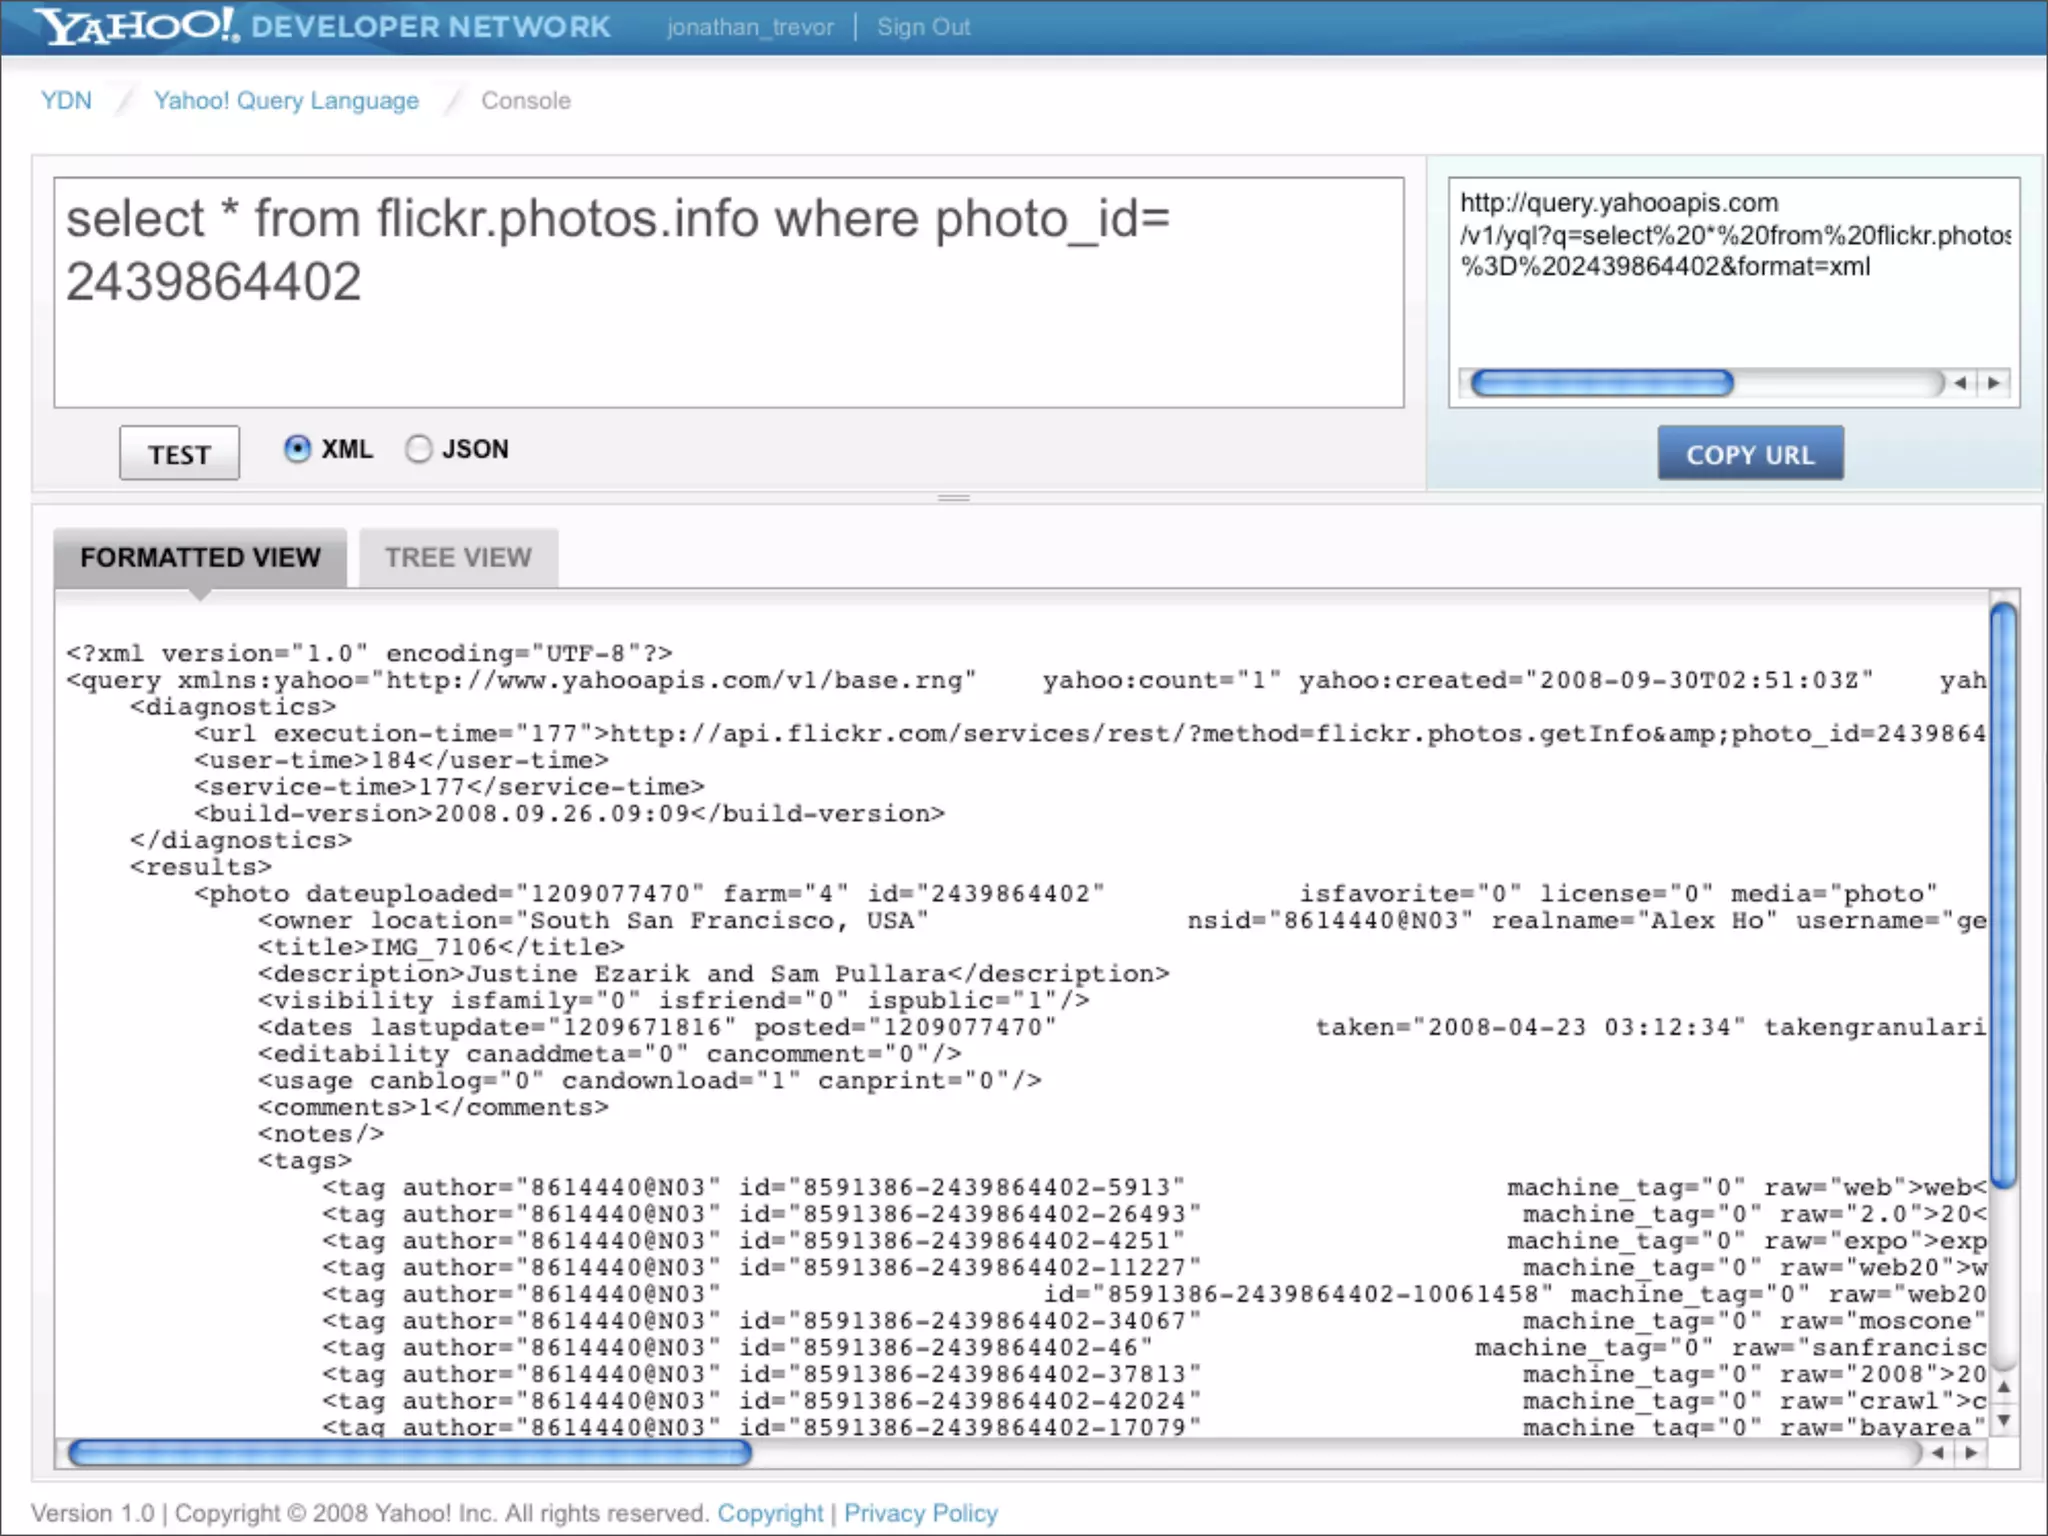Click the empty notes tag line
The width and height of the screenshot is (2048, 1536).
321,1134
